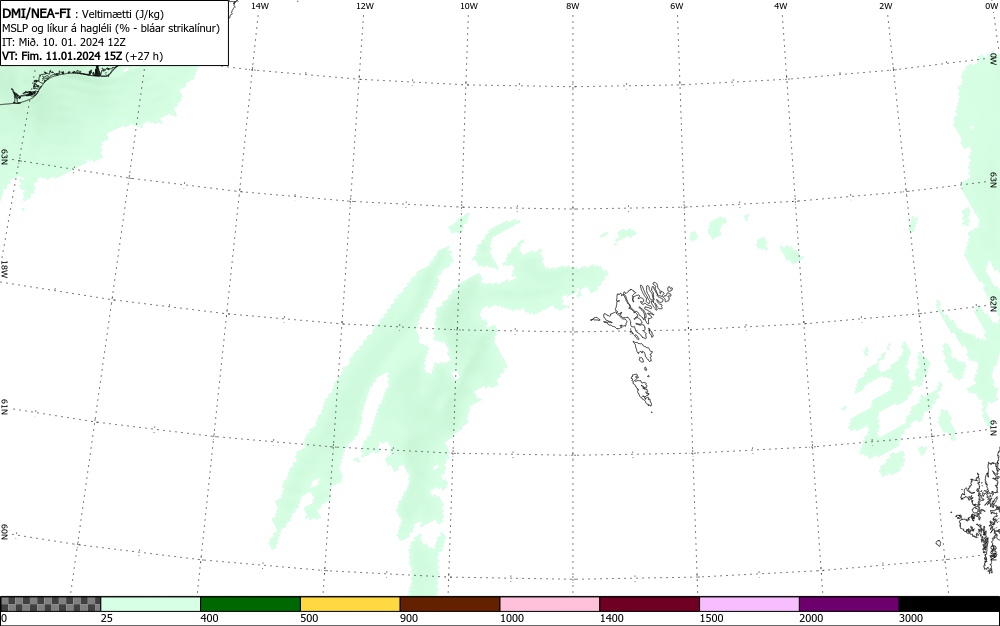Click the 18W label on left edge
The width and height of the screenshot is (1000, 626).
pos(4,268)
